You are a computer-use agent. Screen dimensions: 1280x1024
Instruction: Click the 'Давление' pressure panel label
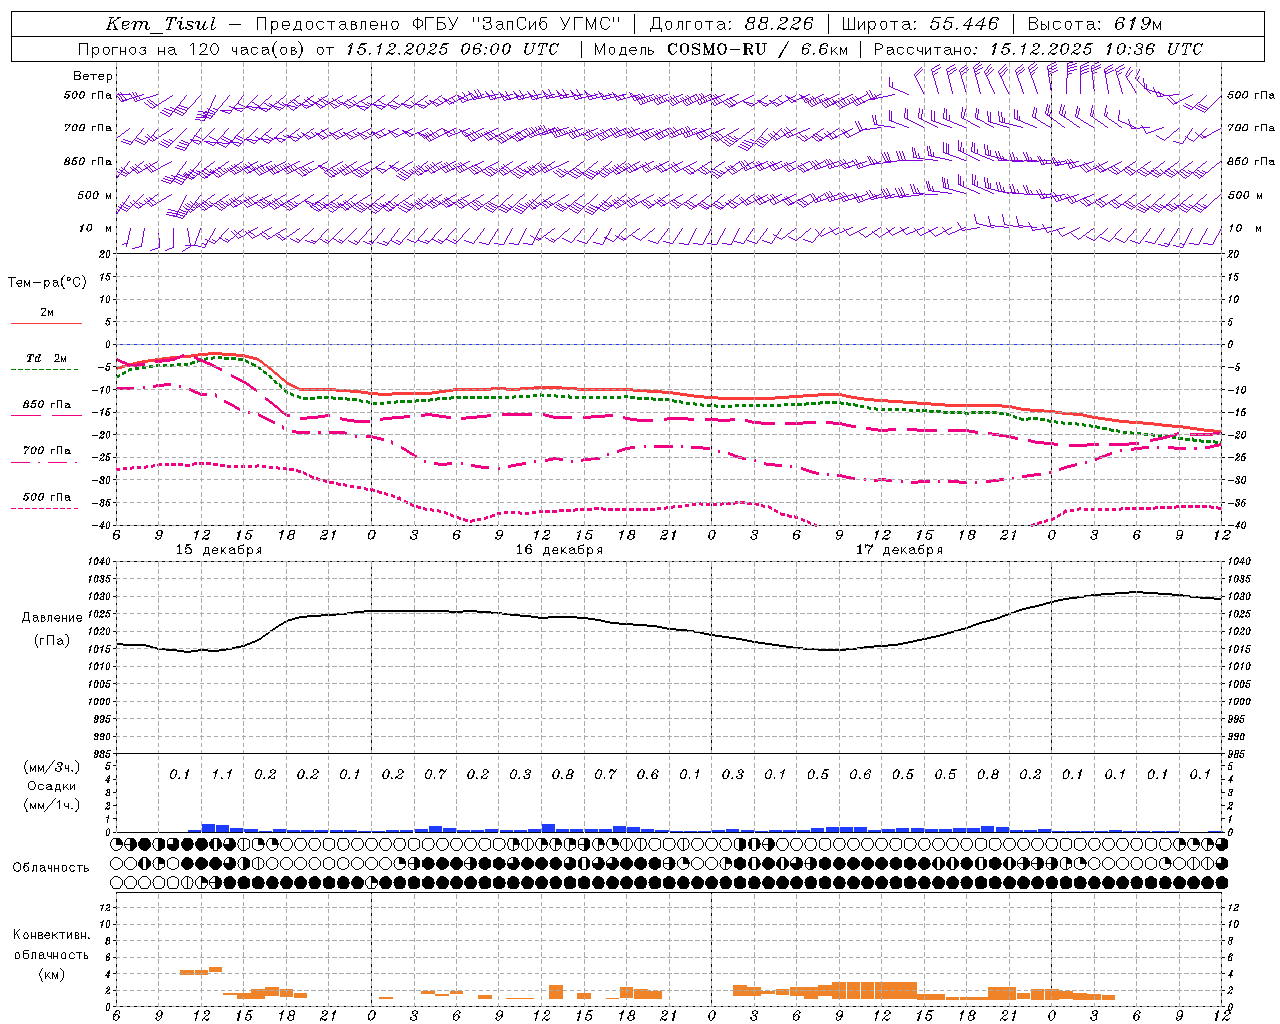tap(52, 618)
